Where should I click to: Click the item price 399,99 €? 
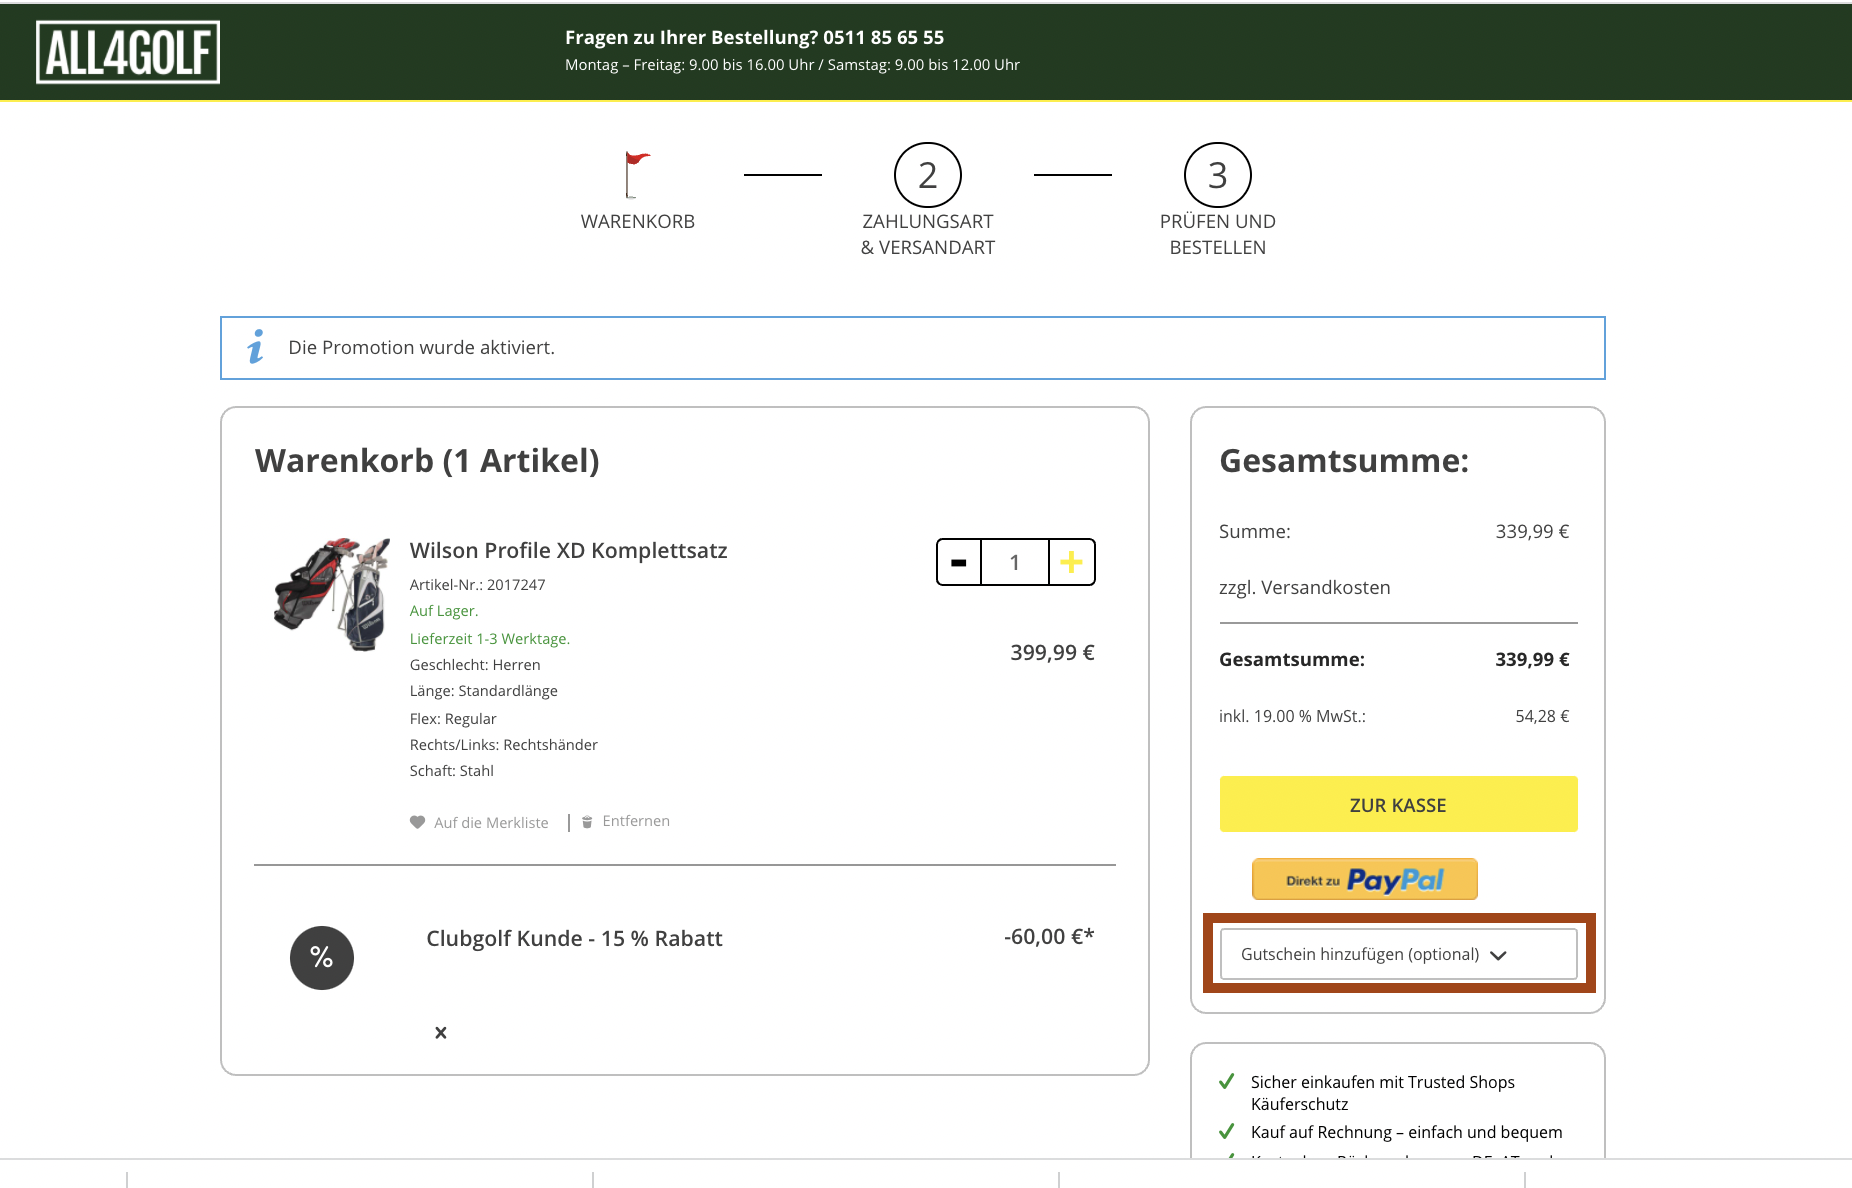tap(1052, 652)
